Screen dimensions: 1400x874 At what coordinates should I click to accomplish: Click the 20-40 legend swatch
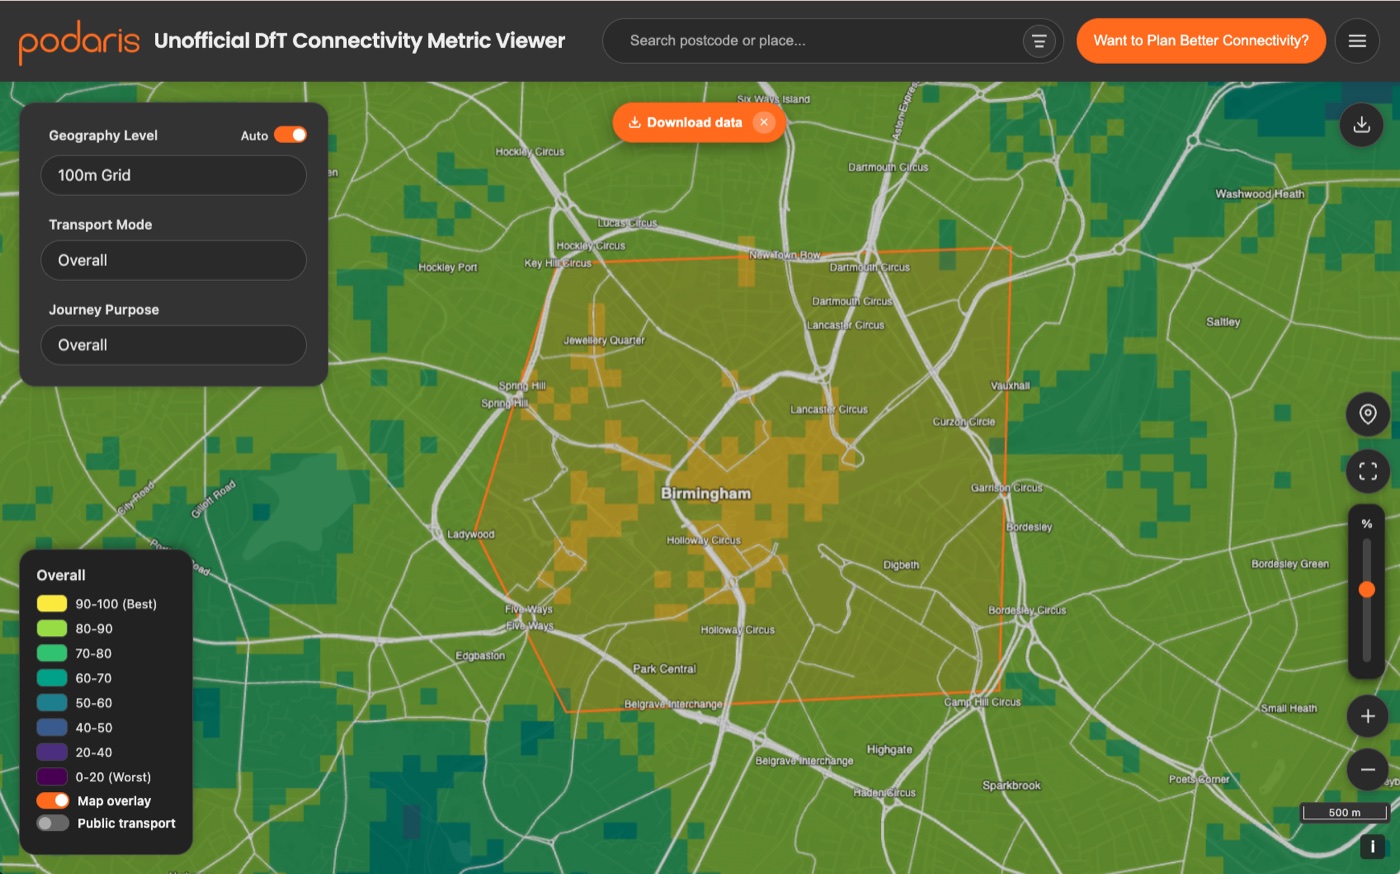pyautogui.click(x=52, y=752)
